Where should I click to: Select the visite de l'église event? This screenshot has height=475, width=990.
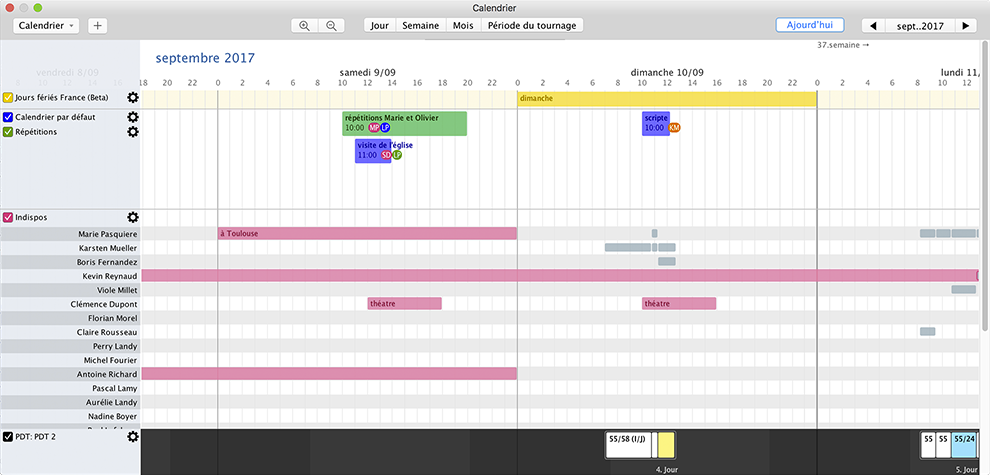[x=373, y=150]
